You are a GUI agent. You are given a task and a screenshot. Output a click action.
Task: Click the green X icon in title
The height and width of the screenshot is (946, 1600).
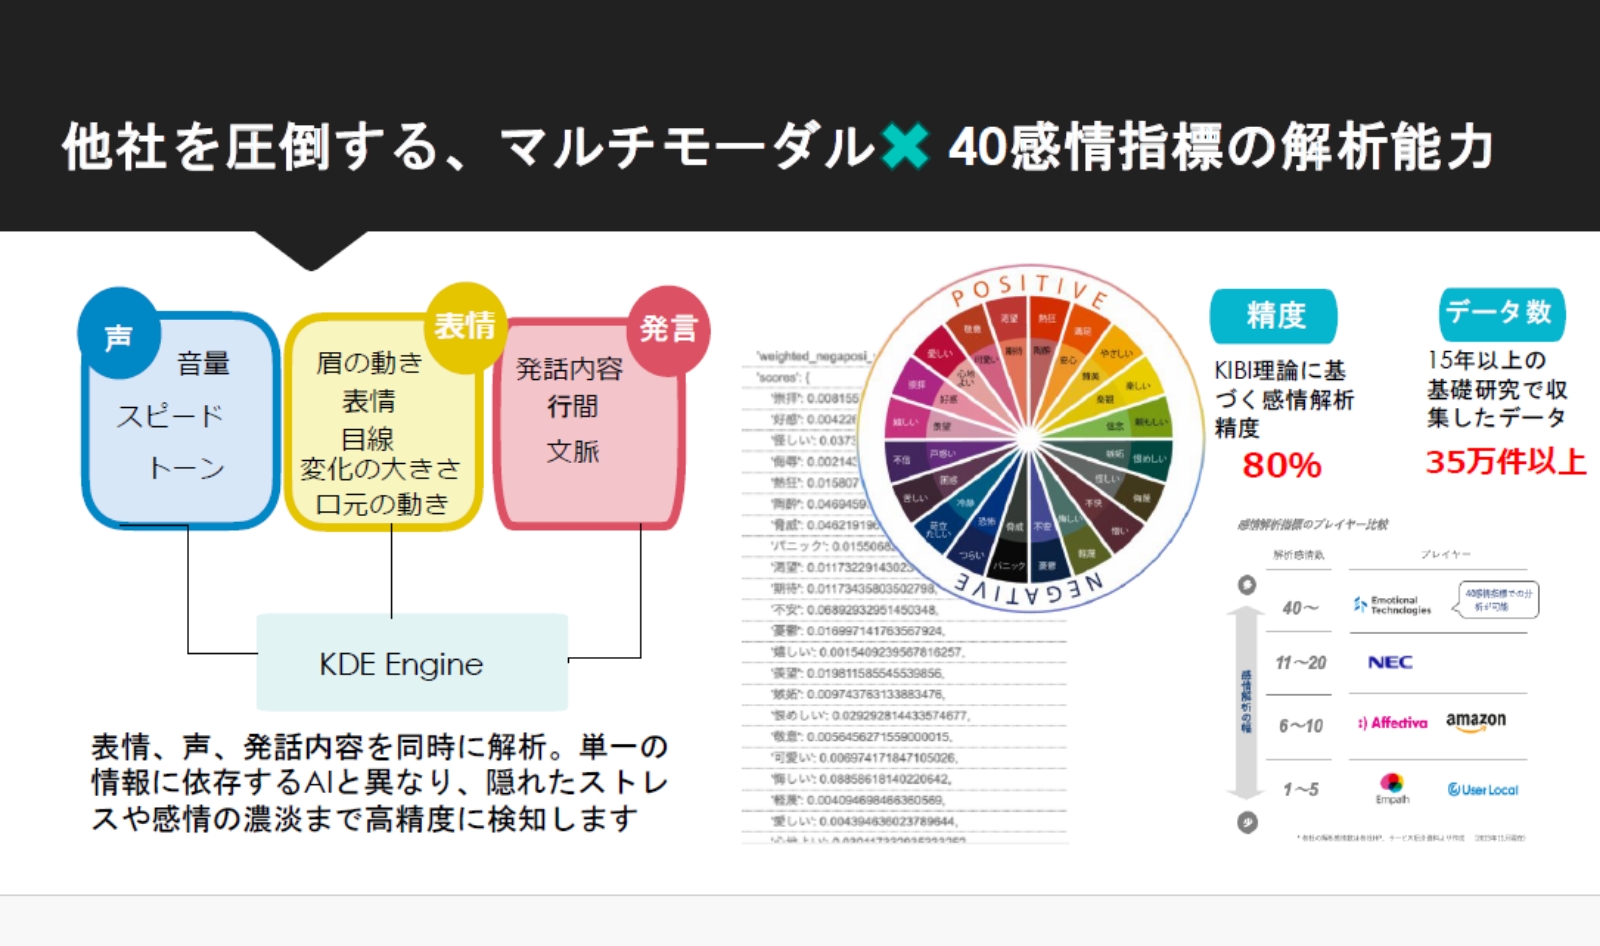[x=905, y=146]
